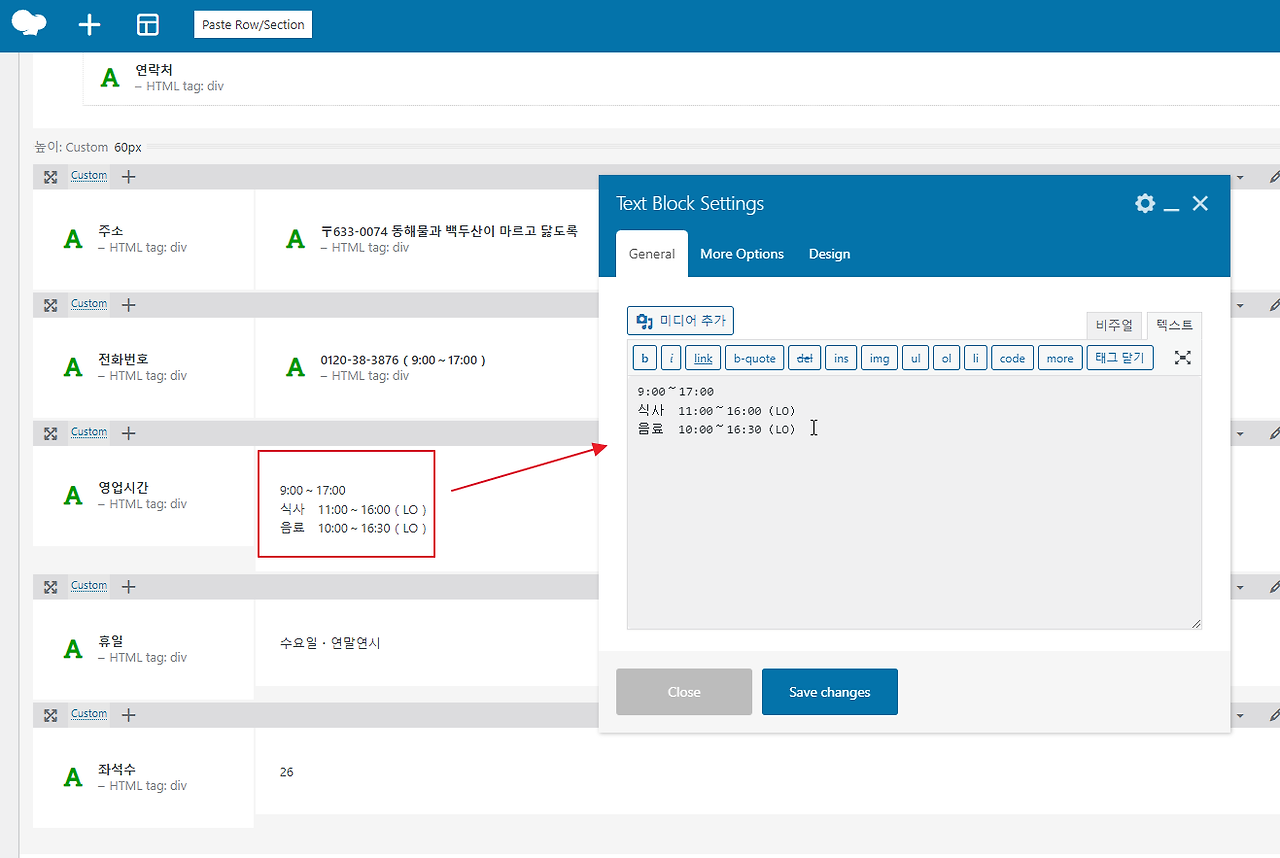
Task: Click the WPBakery cloud logo
Action: 29,24
